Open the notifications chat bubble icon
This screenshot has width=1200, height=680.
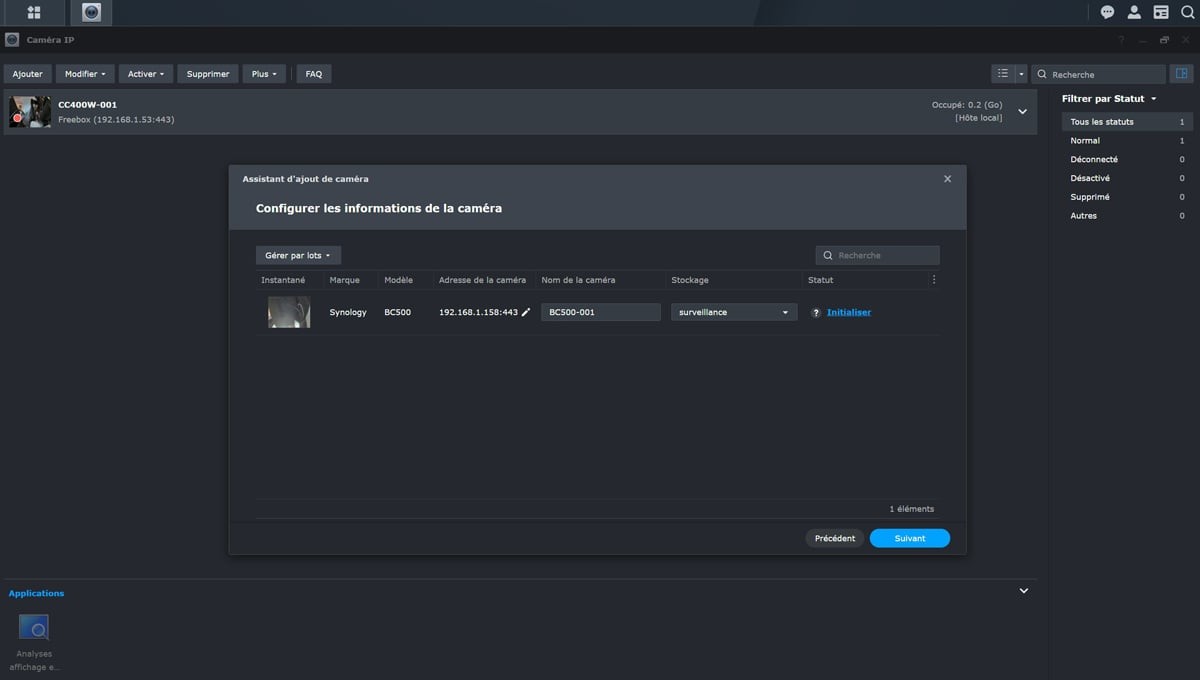click(1107, 12)
